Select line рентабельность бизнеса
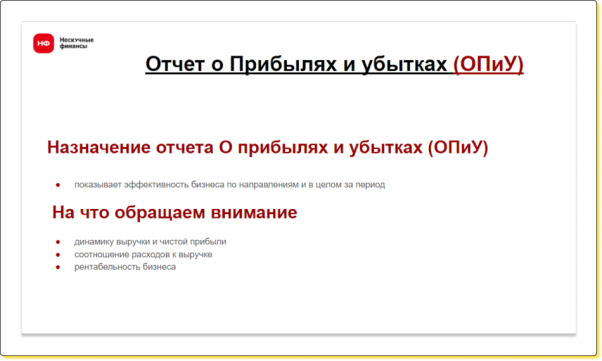This screenshot has height=361, width=602. [125, 267]
